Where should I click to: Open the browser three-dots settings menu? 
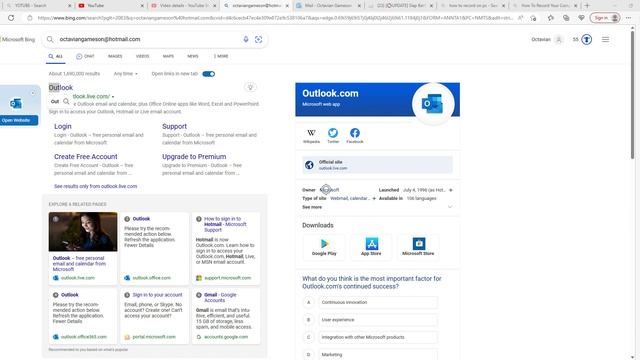[628, 18]
